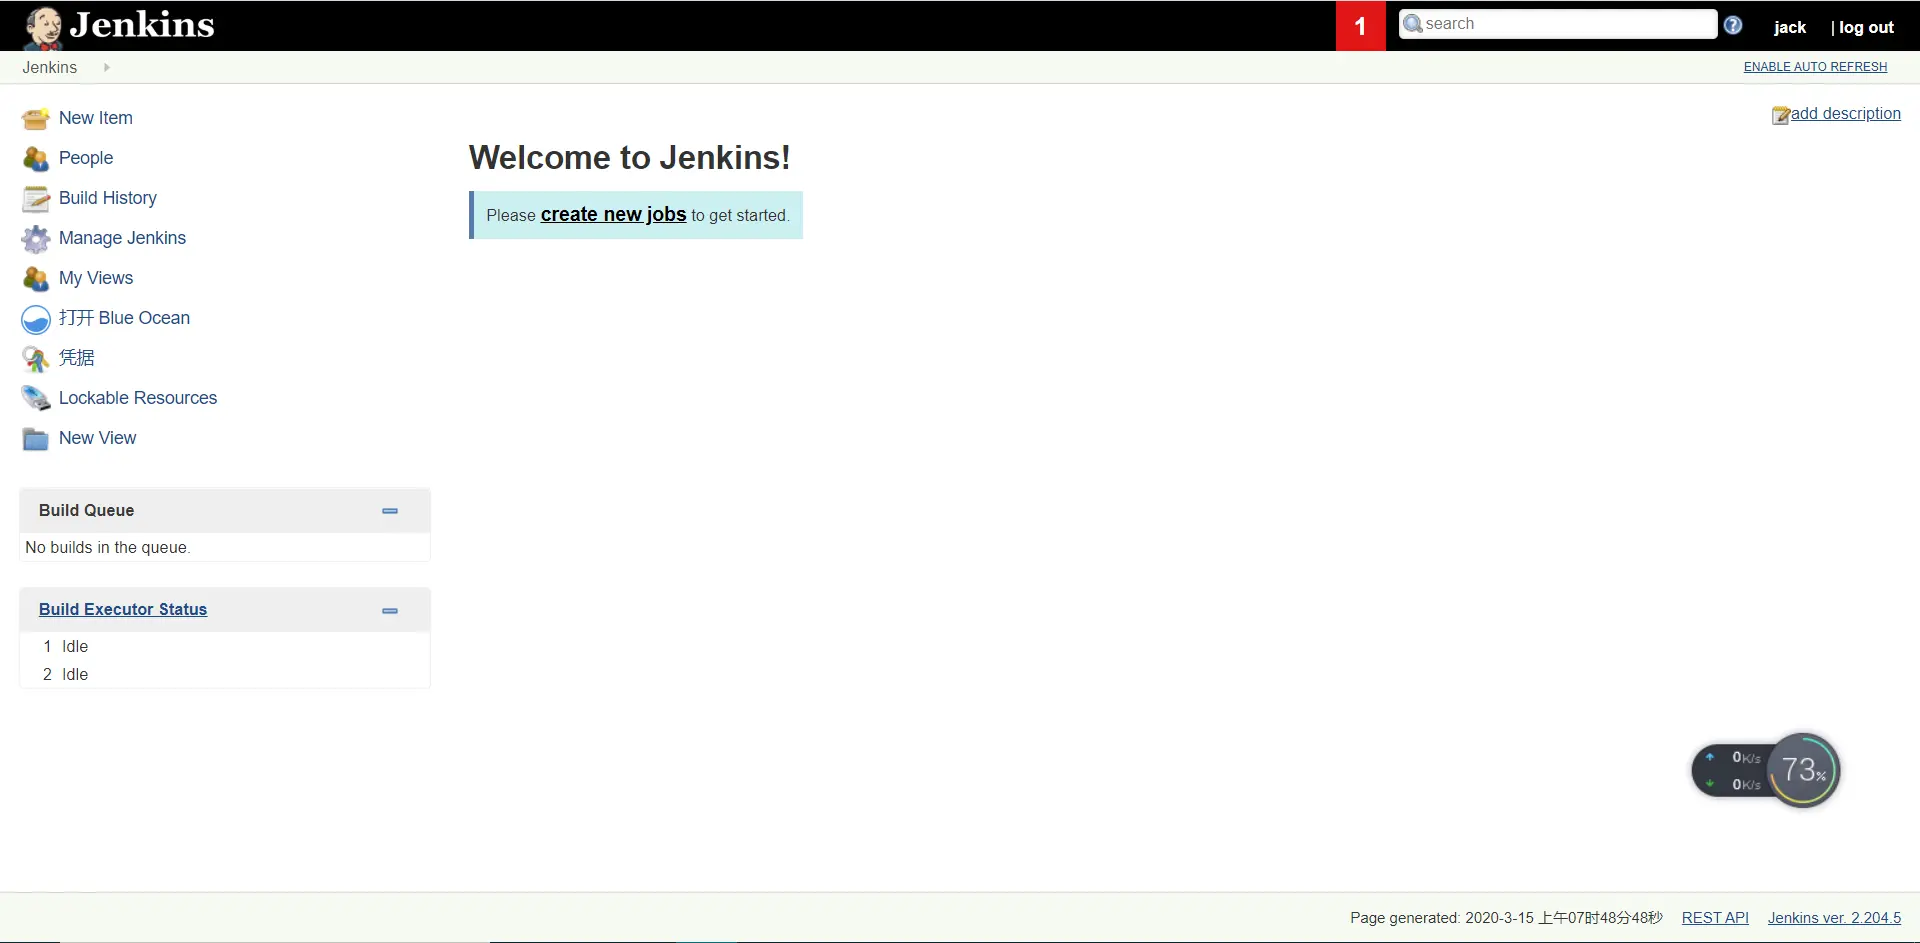Open Lockable Resources page

pos(138,398)
